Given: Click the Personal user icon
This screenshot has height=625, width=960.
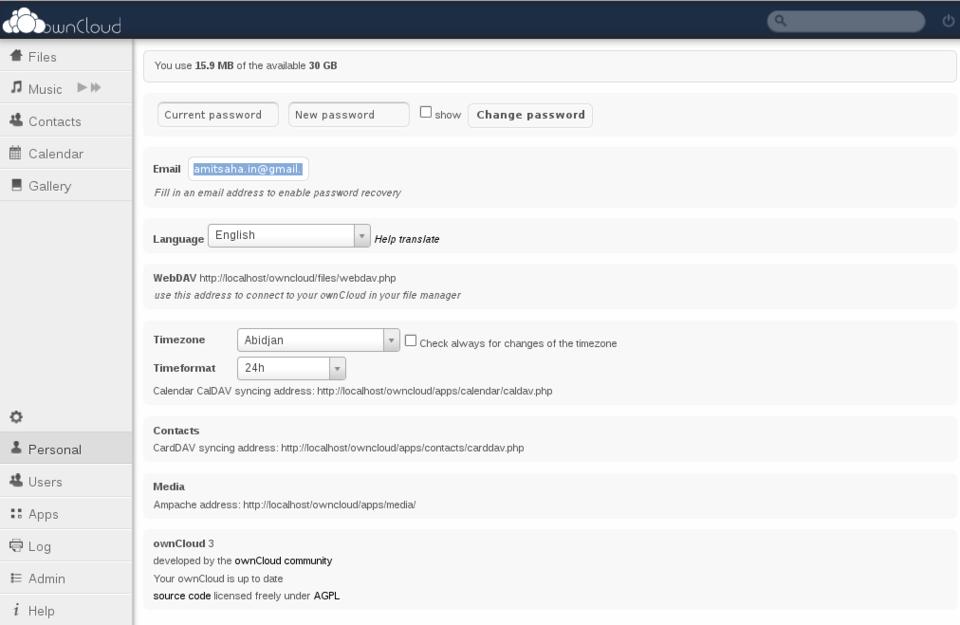Looking at the screenshot, I should coord(17,447).
